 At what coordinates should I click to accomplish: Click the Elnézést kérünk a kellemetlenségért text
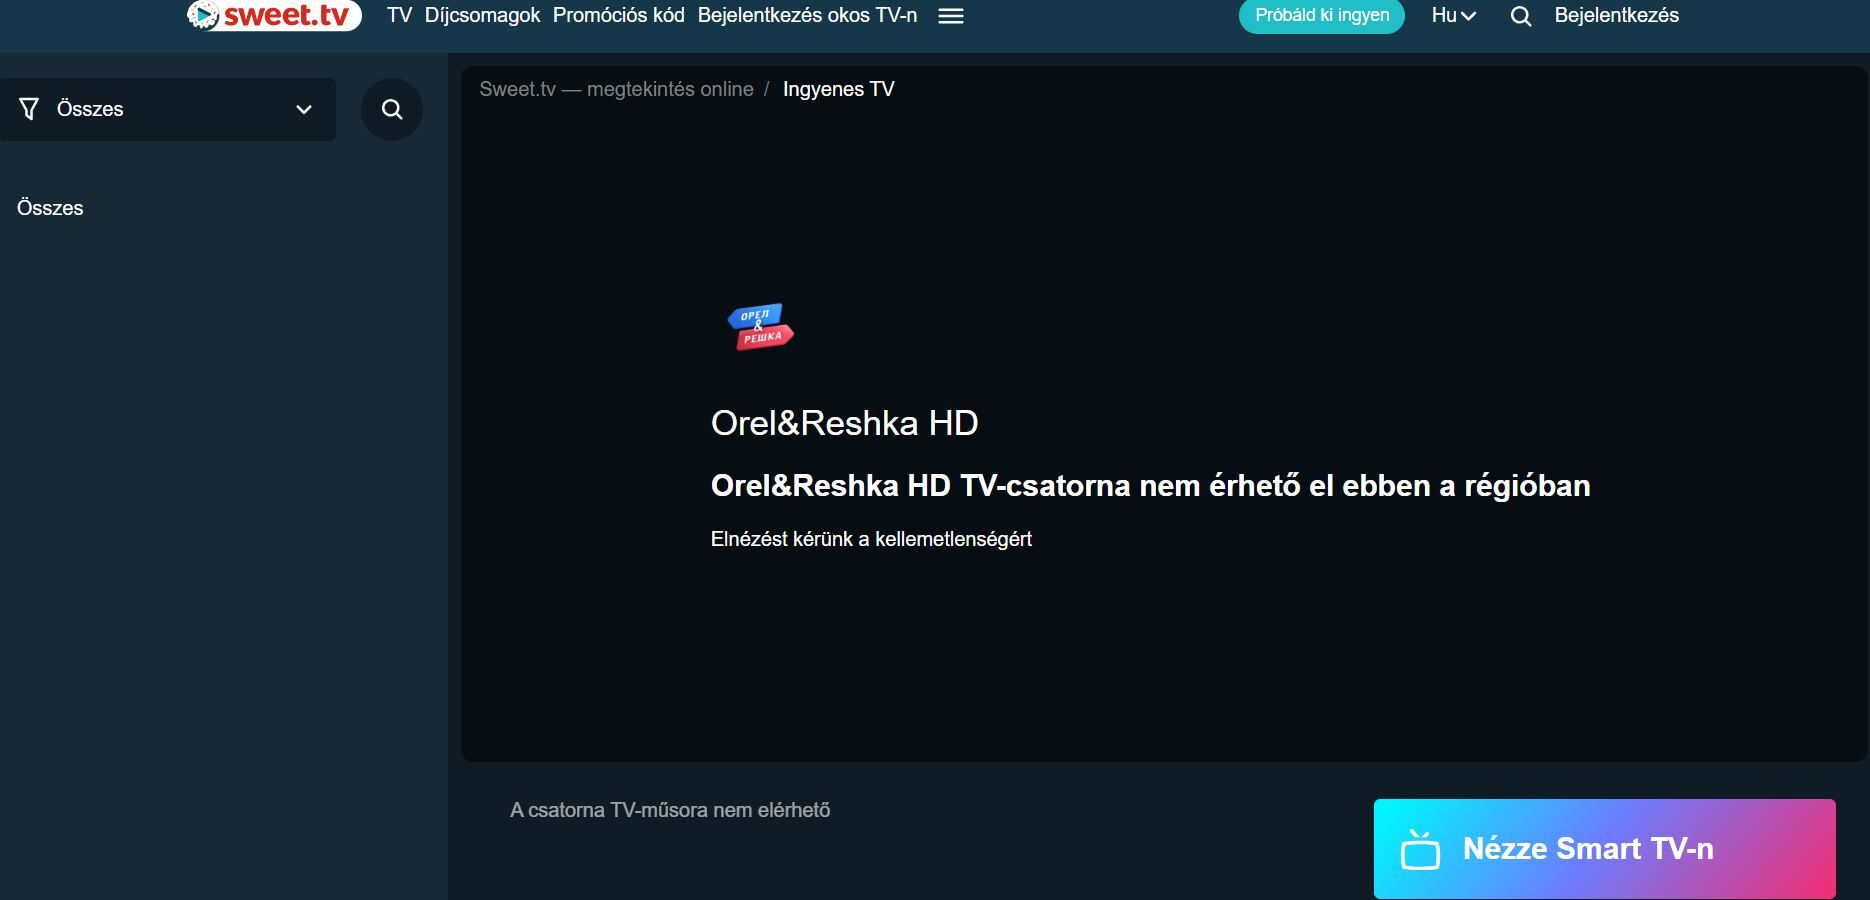871,539
